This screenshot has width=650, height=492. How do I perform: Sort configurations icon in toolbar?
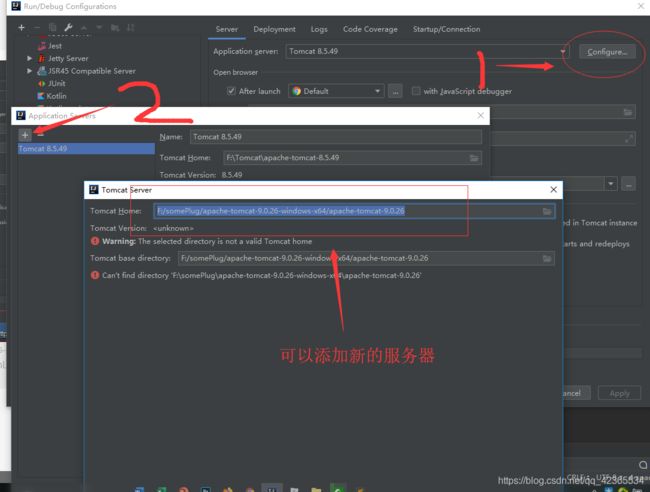[x=131, y=28]
